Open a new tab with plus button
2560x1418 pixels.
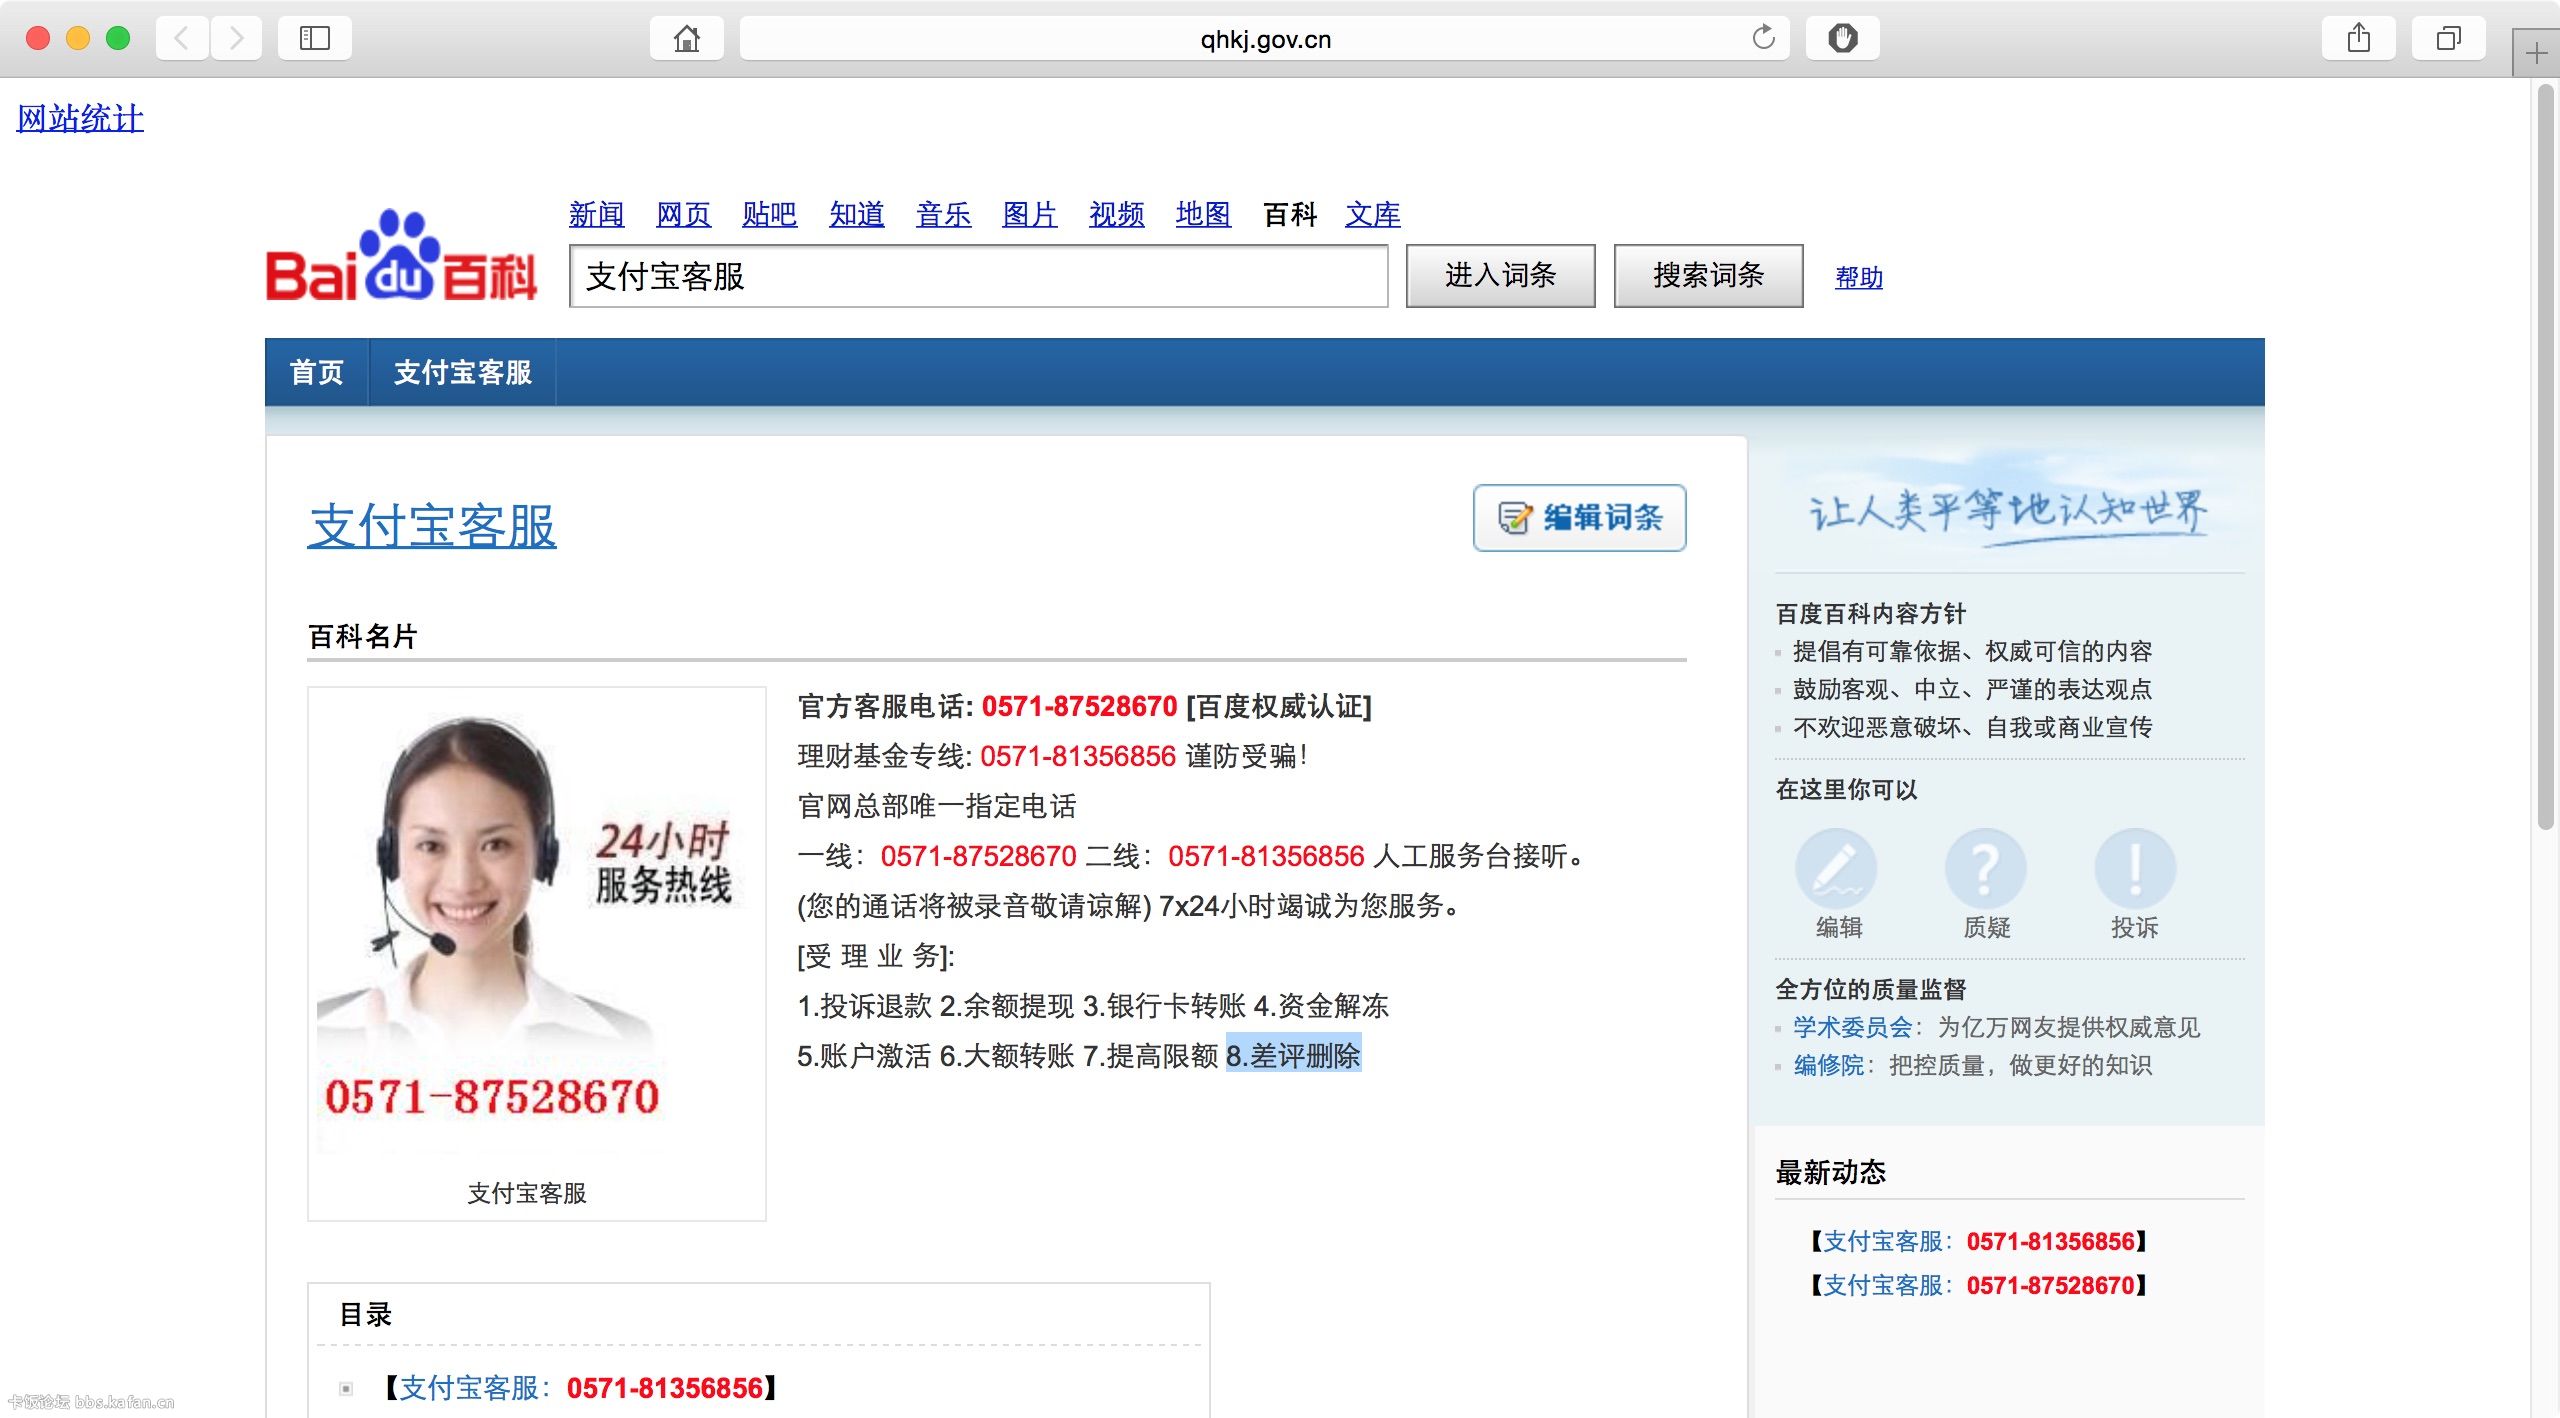click(2535, 53)
